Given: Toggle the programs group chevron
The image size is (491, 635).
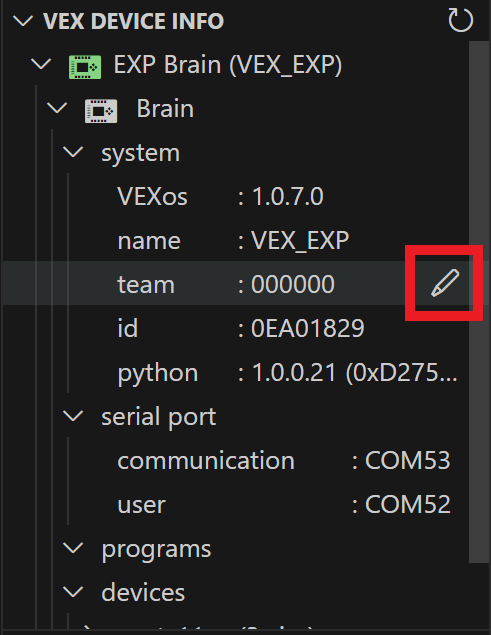Looking at the screenshot, I should point(73,548).
